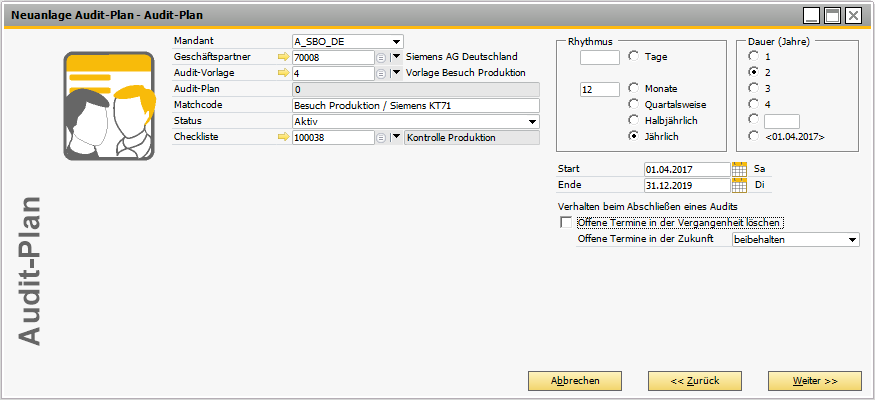Click the Start date field 01.04.2017
This screenshot has width=875, height=400.
point(687,169)
